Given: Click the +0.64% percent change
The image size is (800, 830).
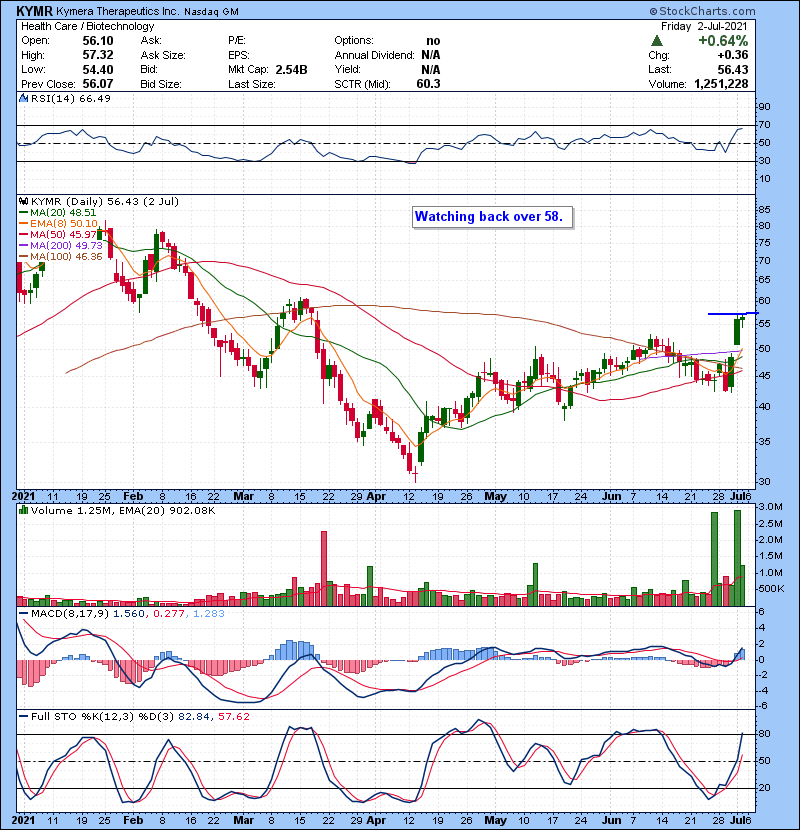Looking at the screenshot, I should pyautogui.click(x=723, y=41).
